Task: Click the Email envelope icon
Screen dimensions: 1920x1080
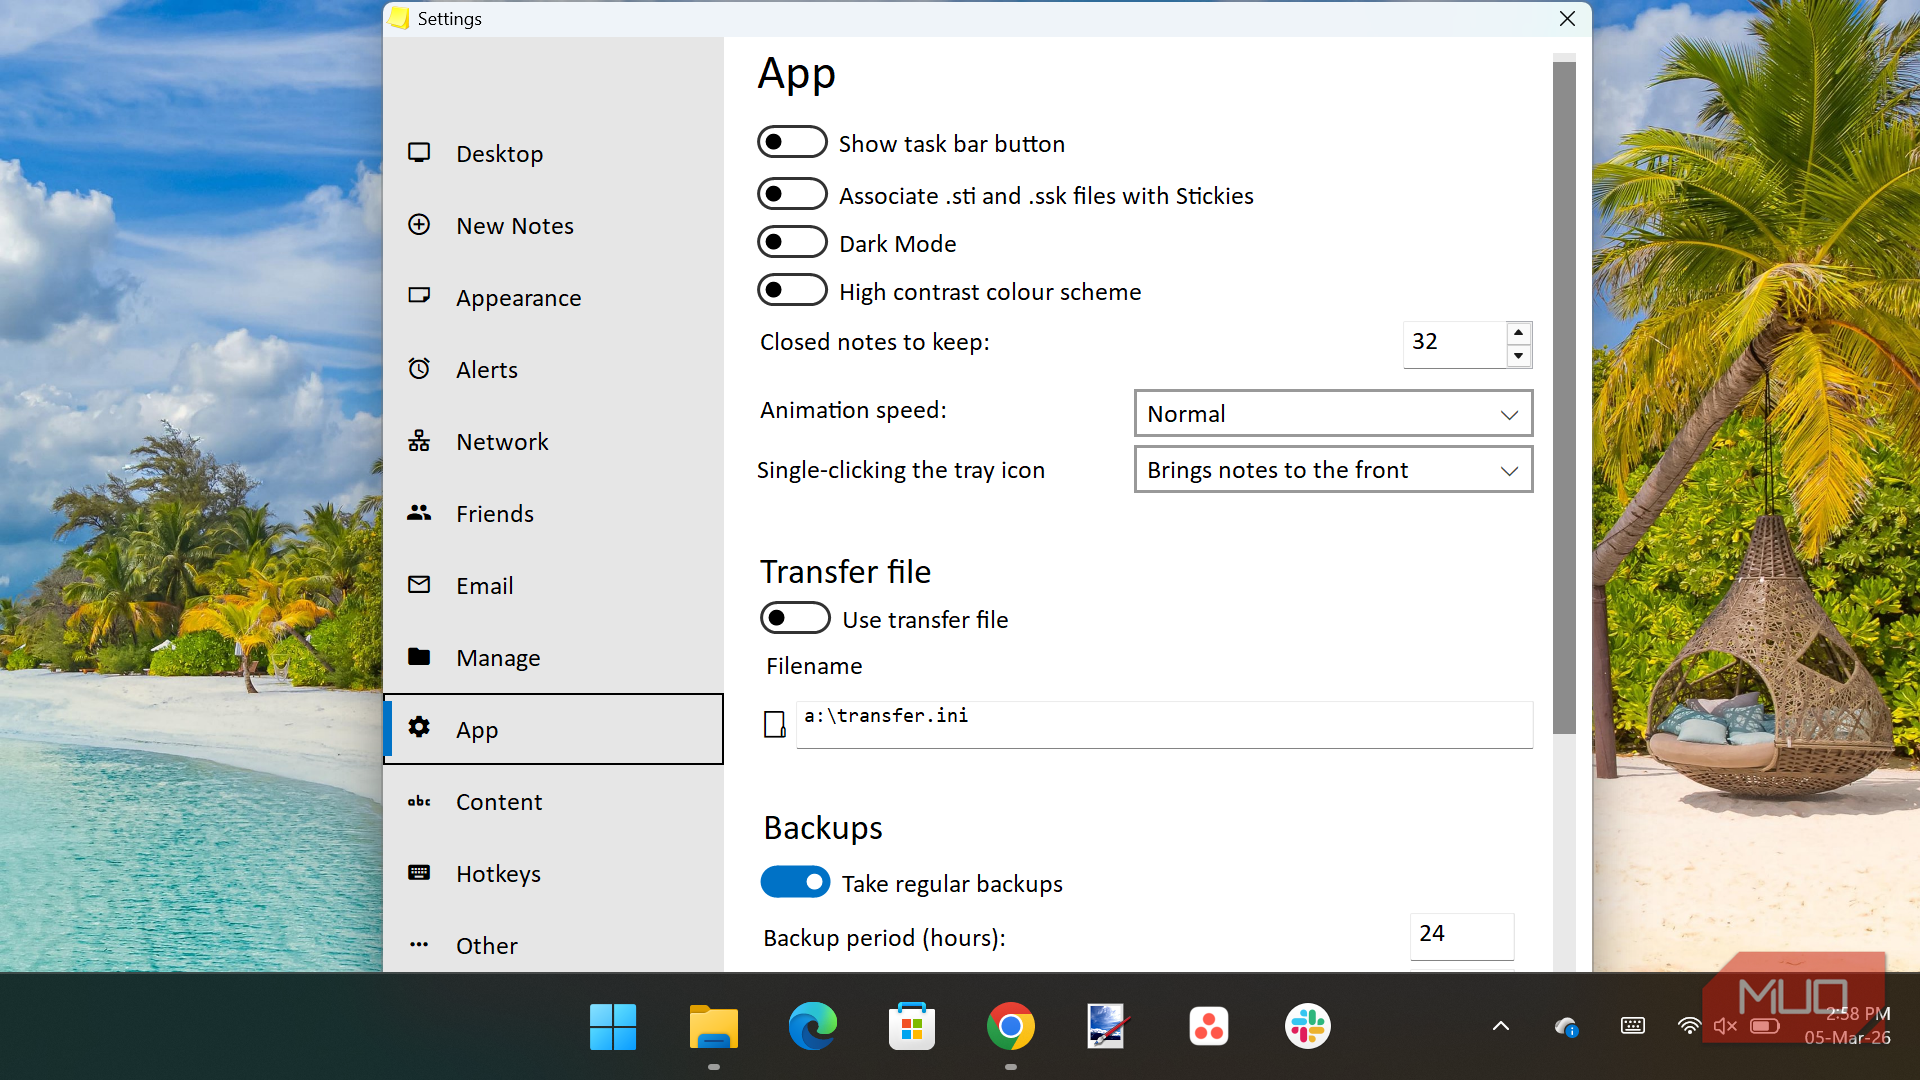Action: 419,585
